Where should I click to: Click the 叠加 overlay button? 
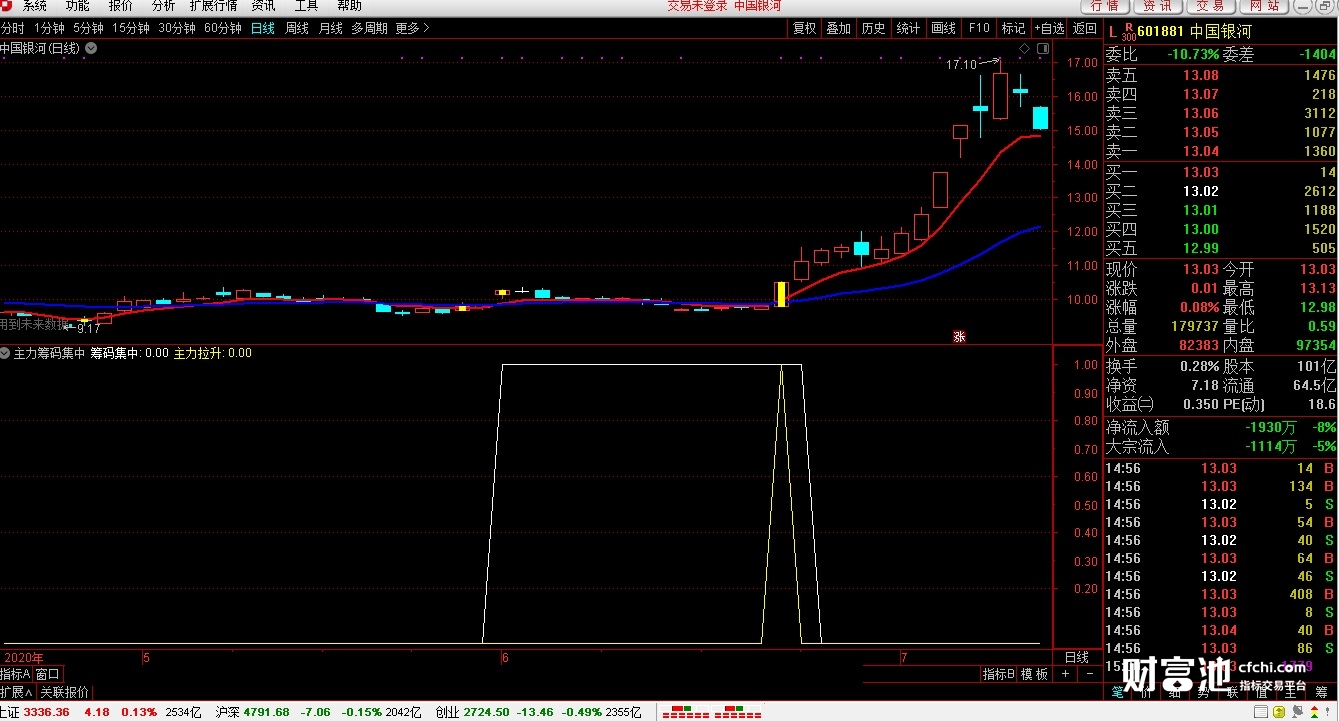pos(839,28)
